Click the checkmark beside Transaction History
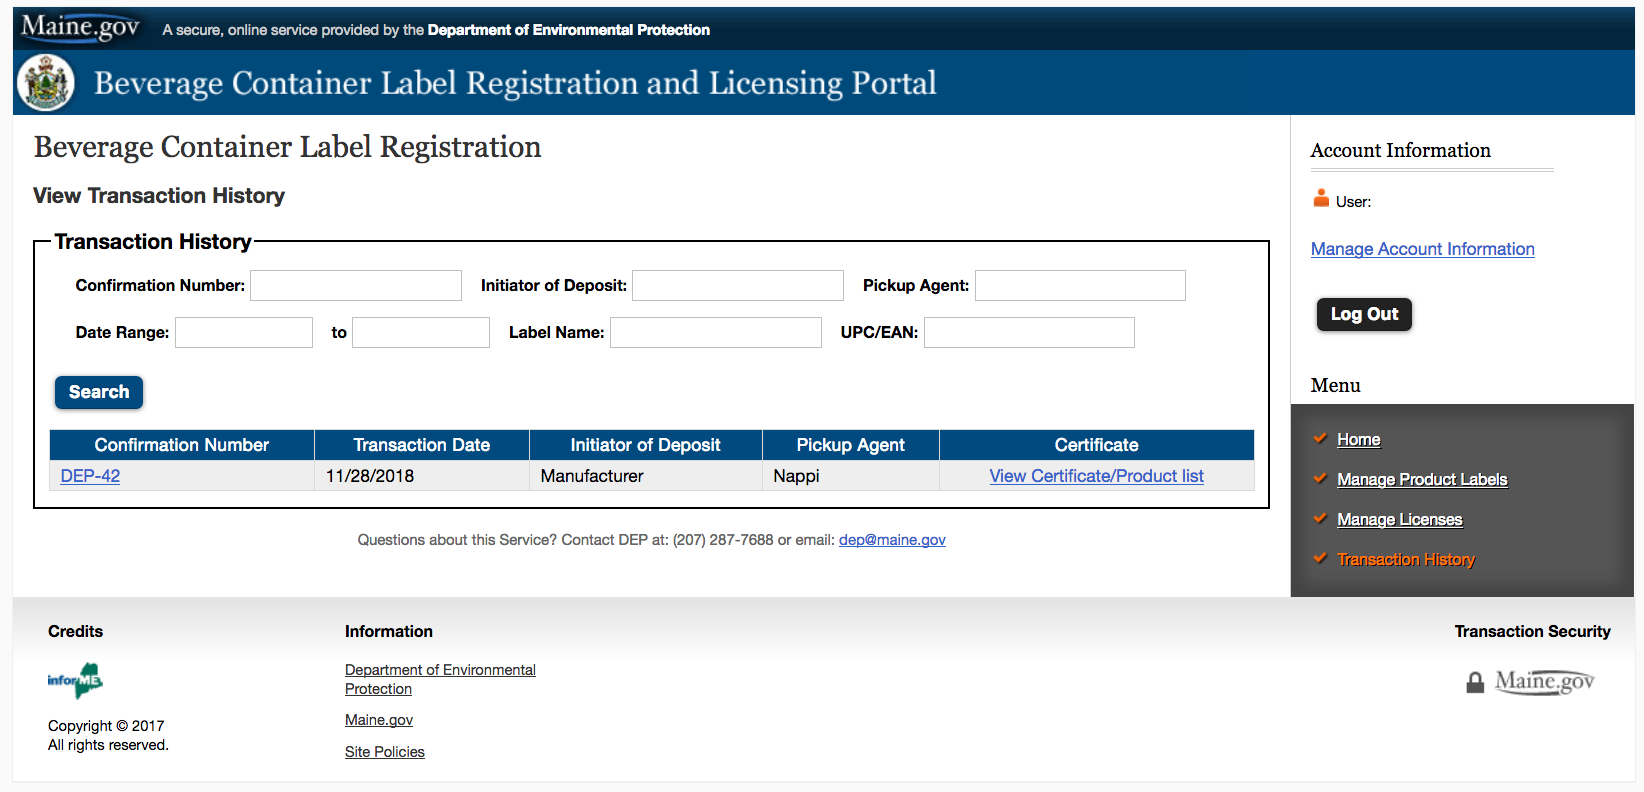 pyautogui.click(x=1320, y=558)
